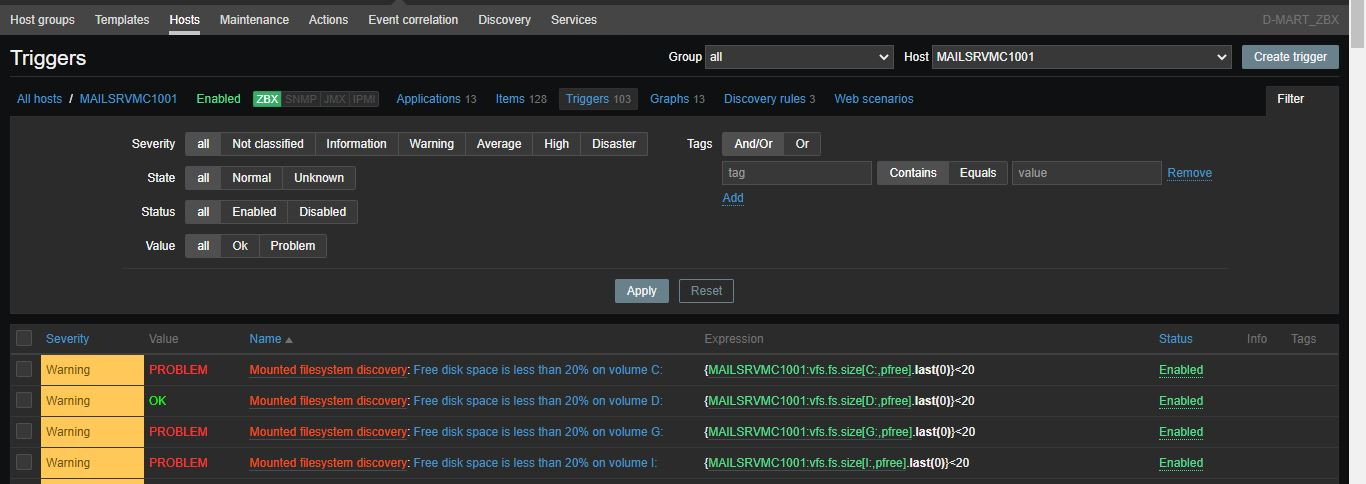Switch to the Templates menu tab
The width and height of the screenshot is (1366, 484).
point(122,20)
